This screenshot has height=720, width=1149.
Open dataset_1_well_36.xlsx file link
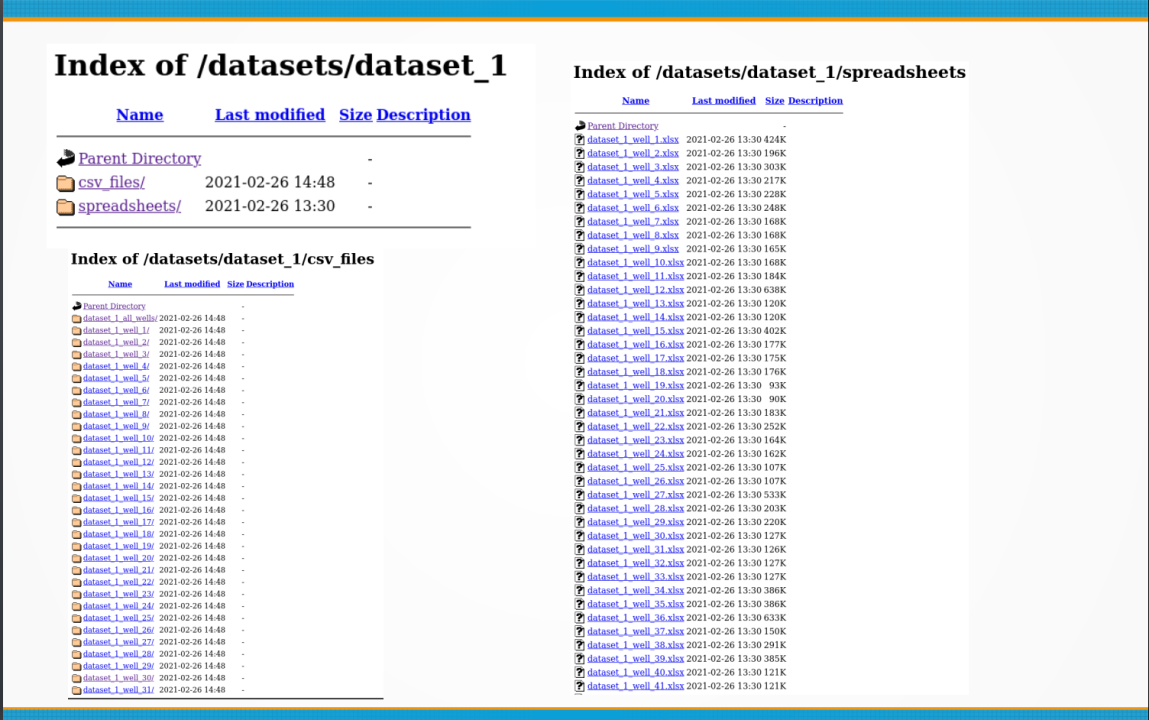click(635, 618)
